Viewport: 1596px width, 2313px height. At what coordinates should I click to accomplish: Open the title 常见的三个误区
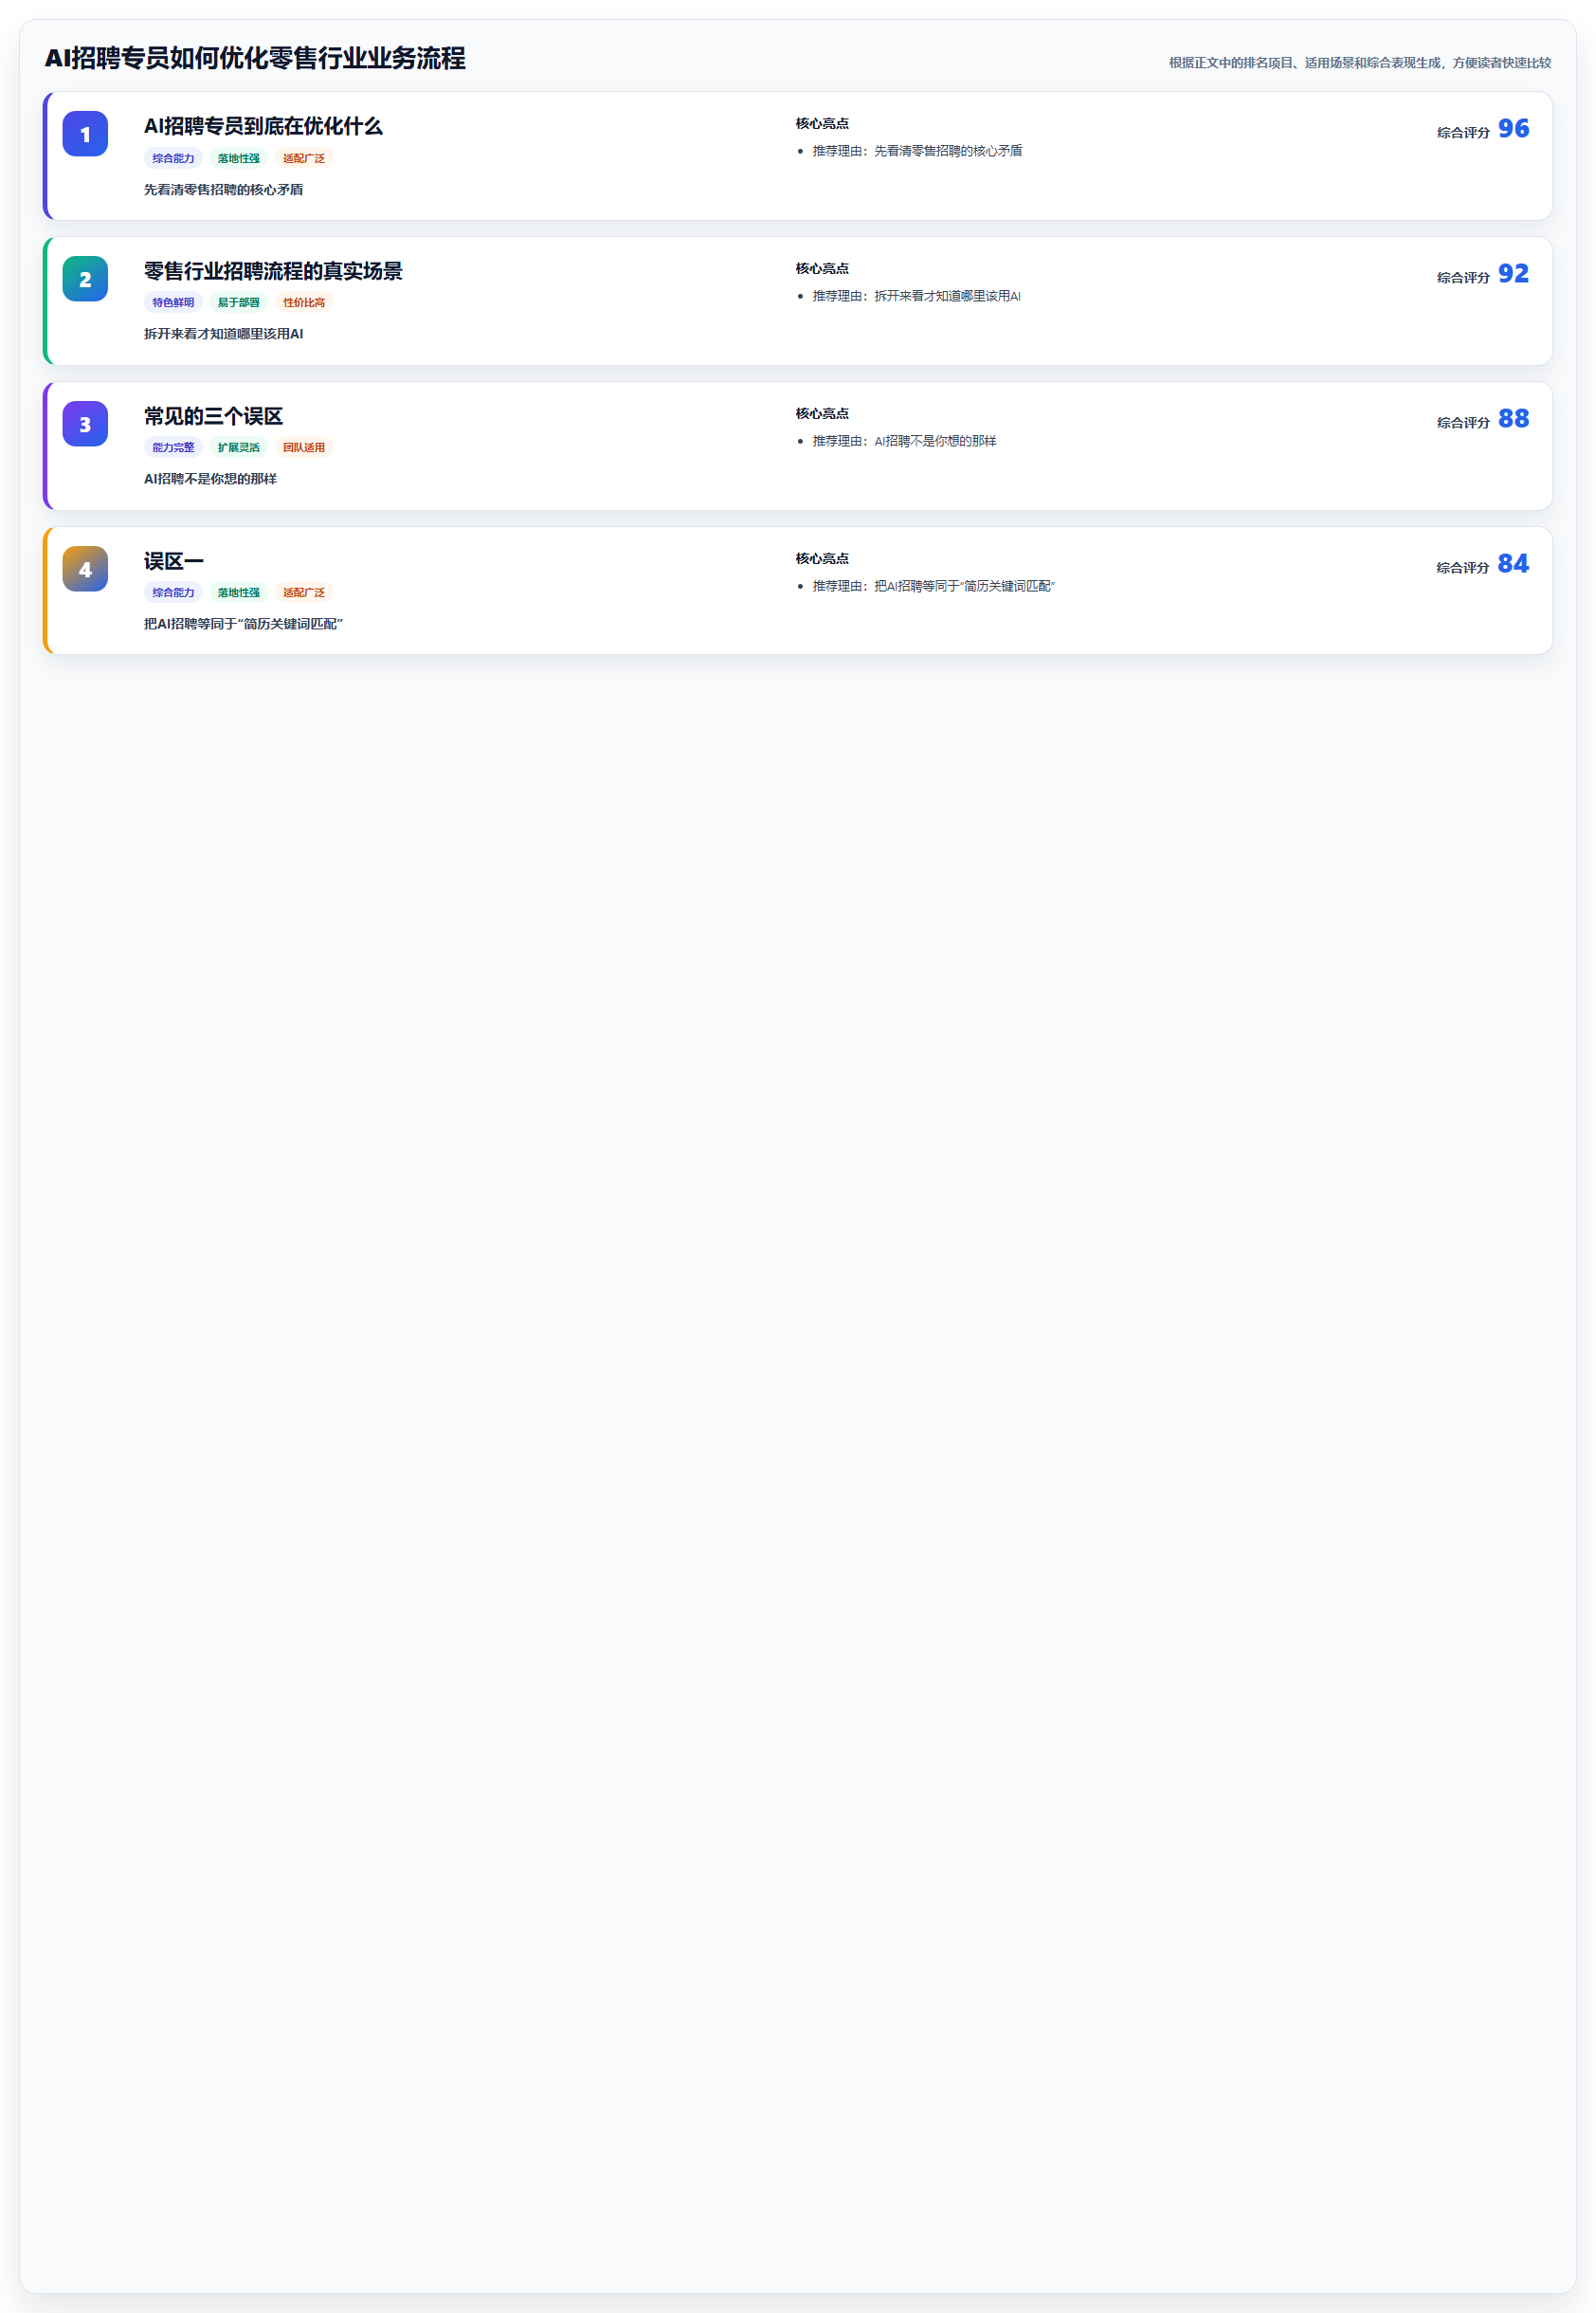(213, 416)
